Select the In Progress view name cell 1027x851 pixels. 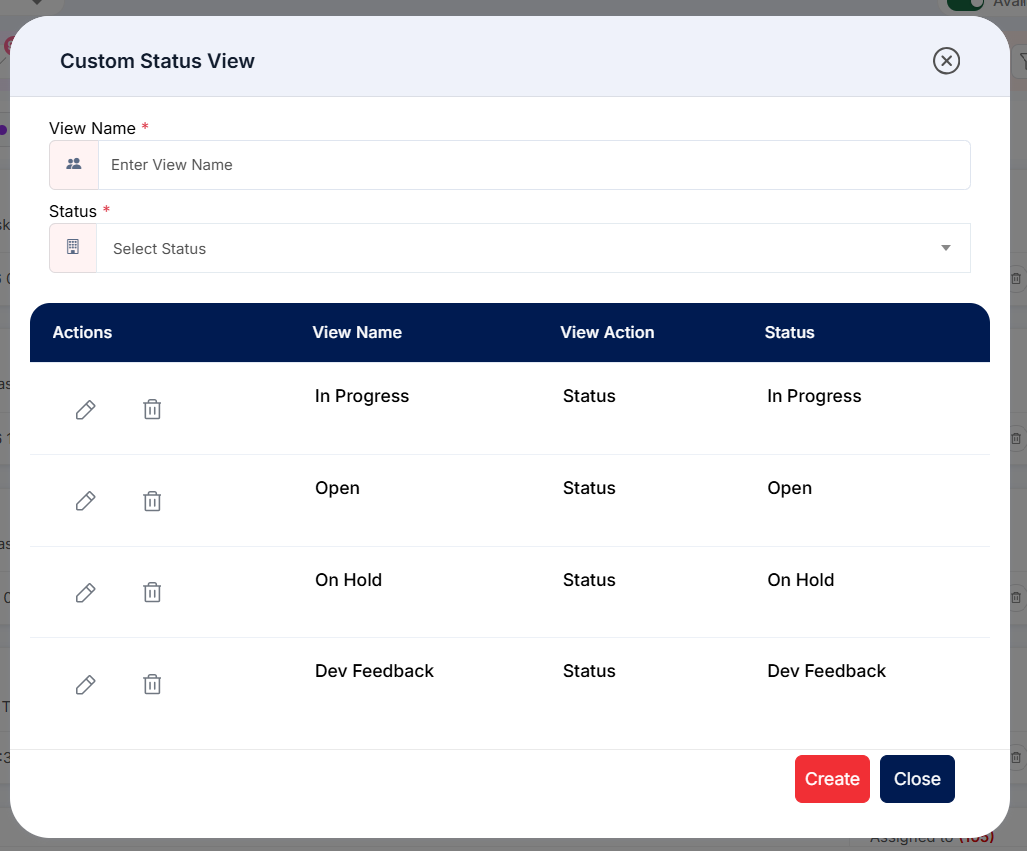pyautogui.click(x=362, y=396)
